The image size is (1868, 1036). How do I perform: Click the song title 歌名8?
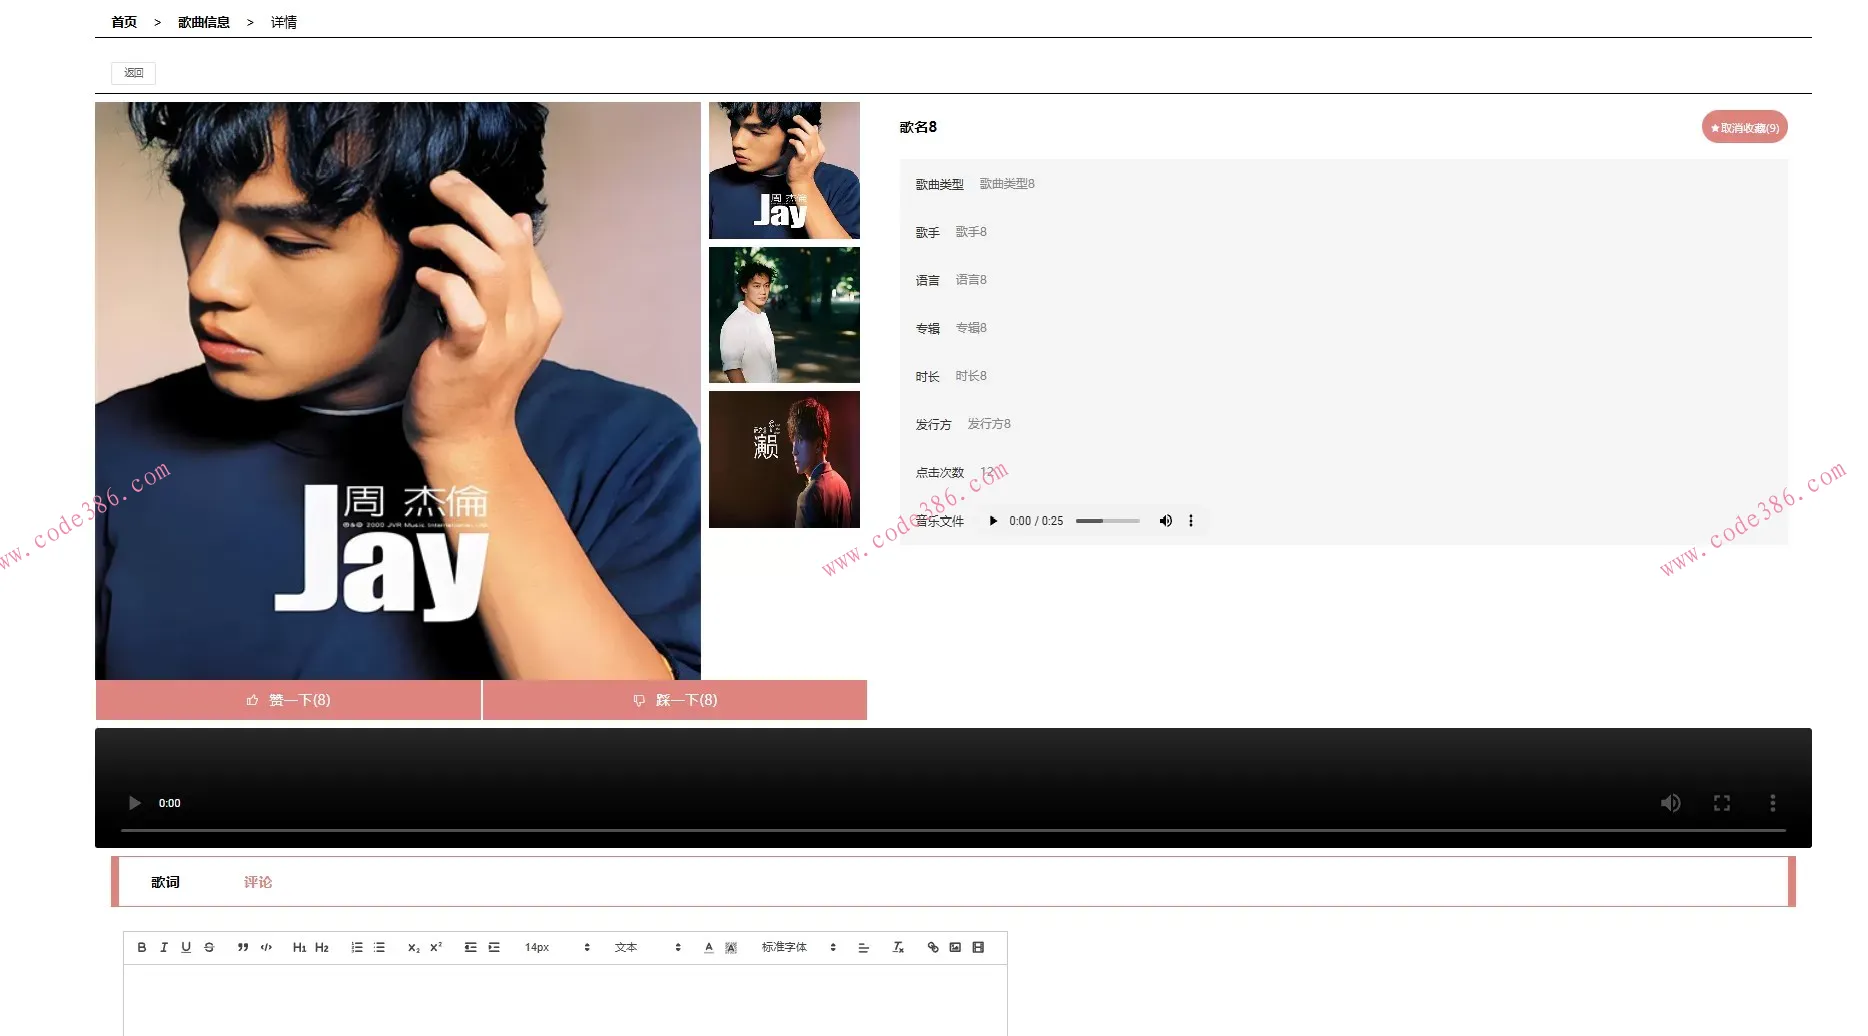click(918, 127)
